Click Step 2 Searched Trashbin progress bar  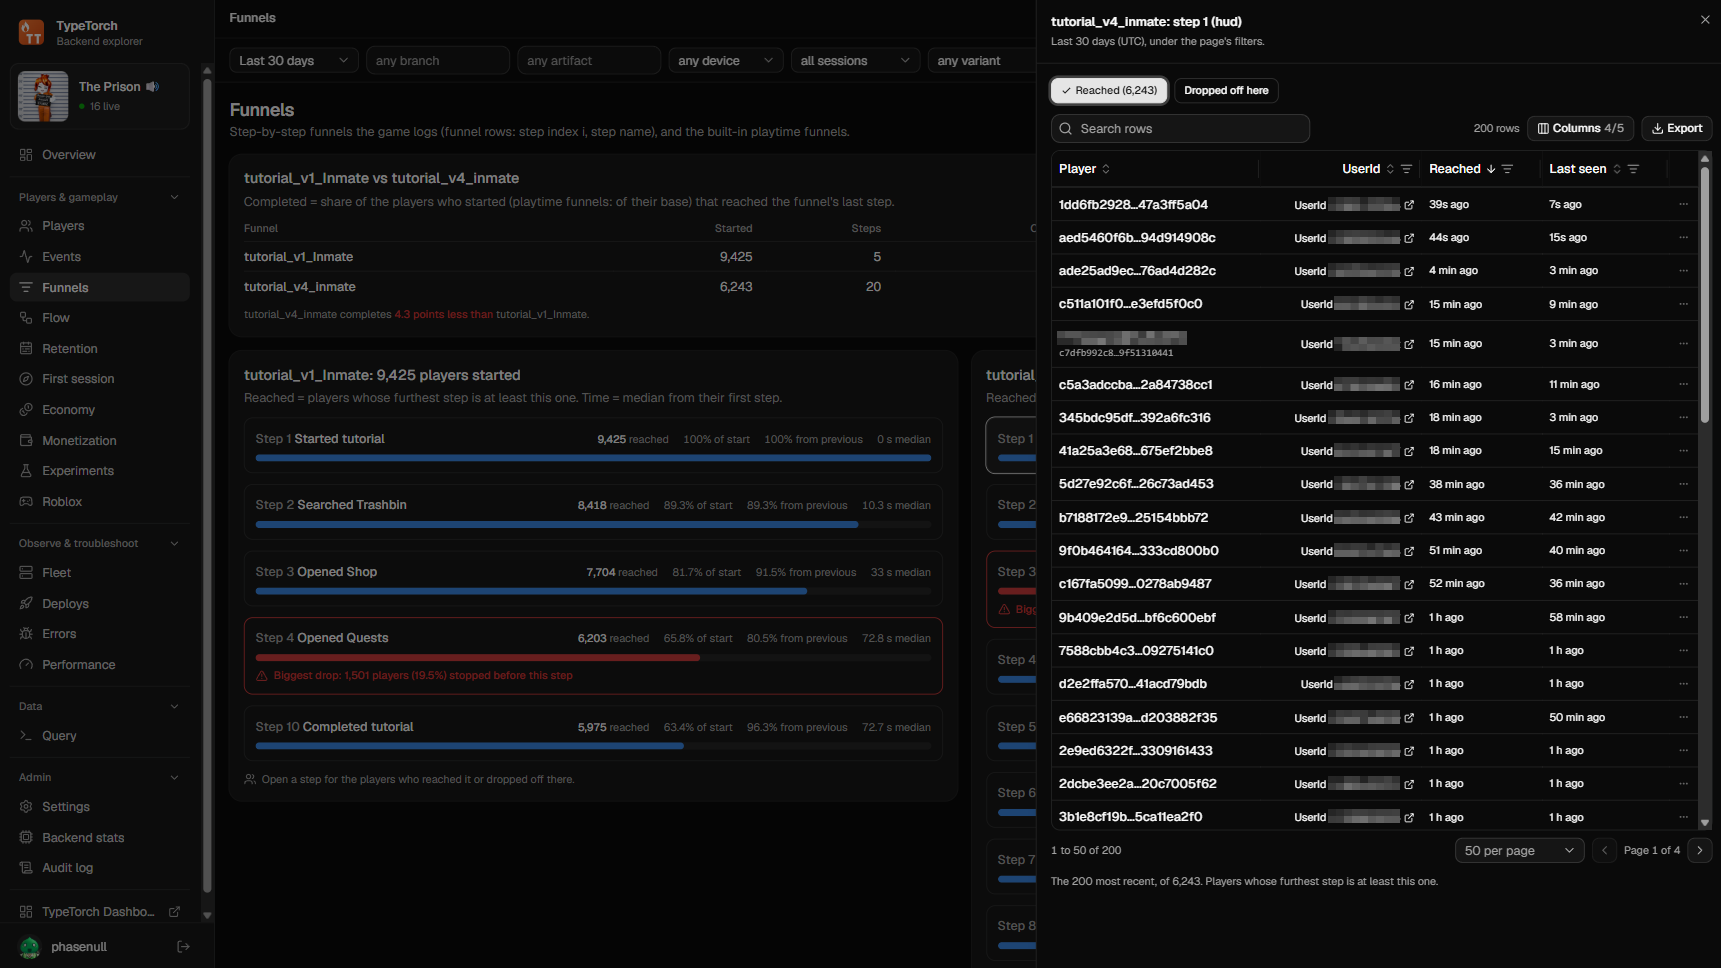(x=593, y=524)
